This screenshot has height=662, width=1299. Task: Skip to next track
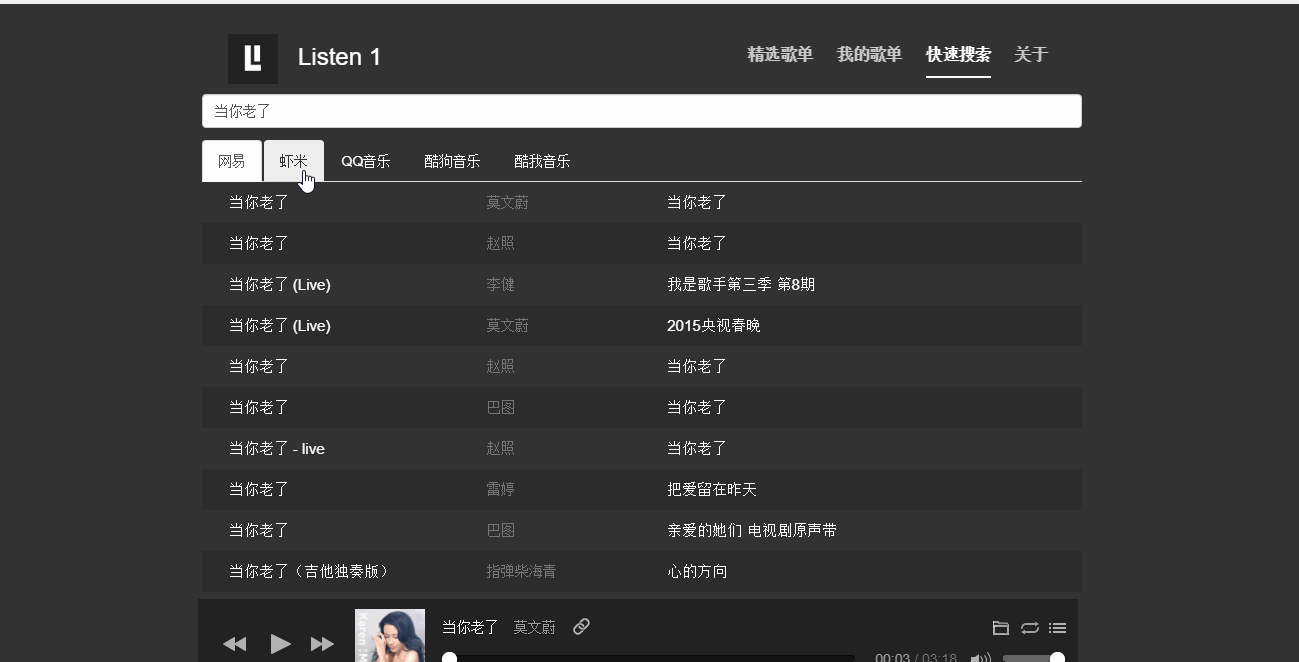[x=322, y=644]
